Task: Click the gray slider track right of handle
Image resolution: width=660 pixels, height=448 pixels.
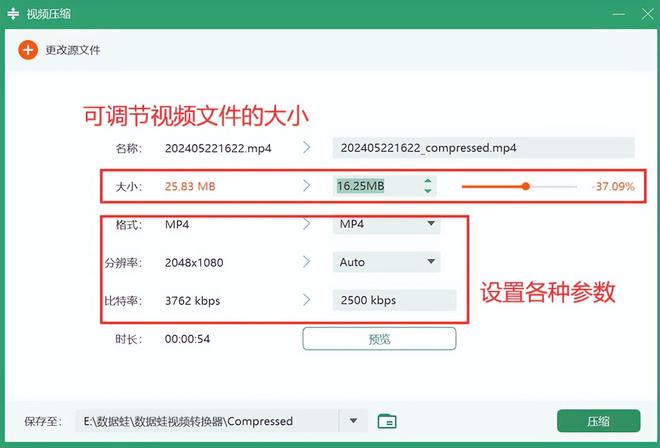Action: tap(553, 186)
